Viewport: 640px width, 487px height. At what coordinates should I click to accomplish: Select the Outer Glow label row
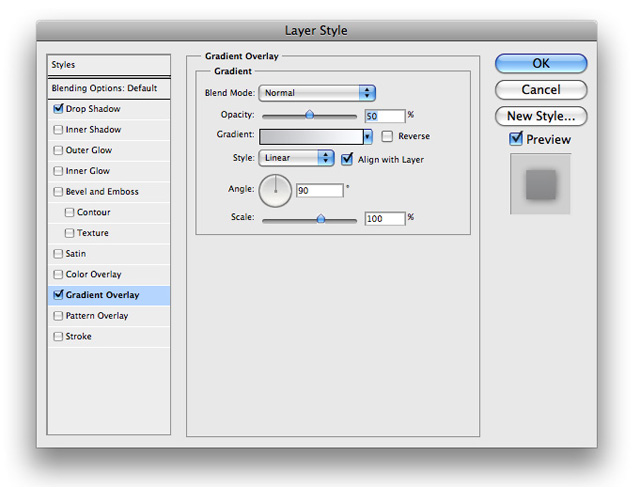(x=109, y=151)
